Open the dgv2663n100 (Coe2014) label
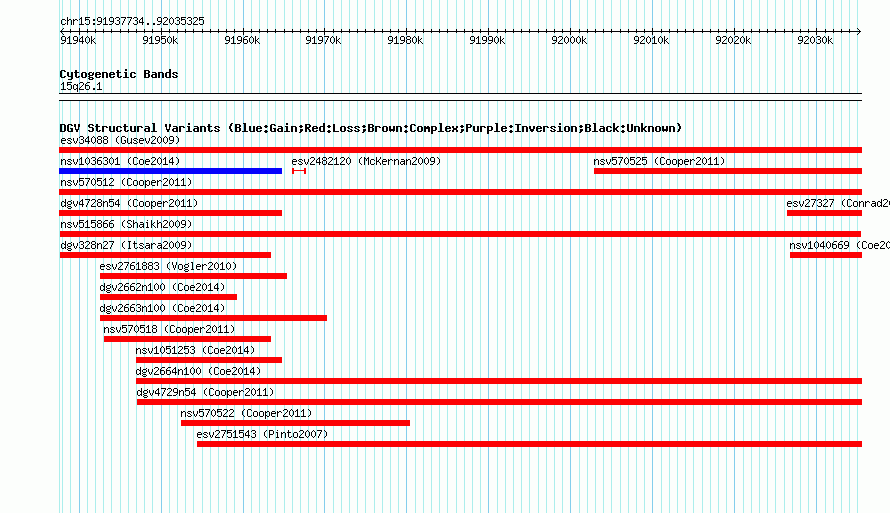Image resolution: width=890 pixels, height=513 pixels. click(162, 308)
